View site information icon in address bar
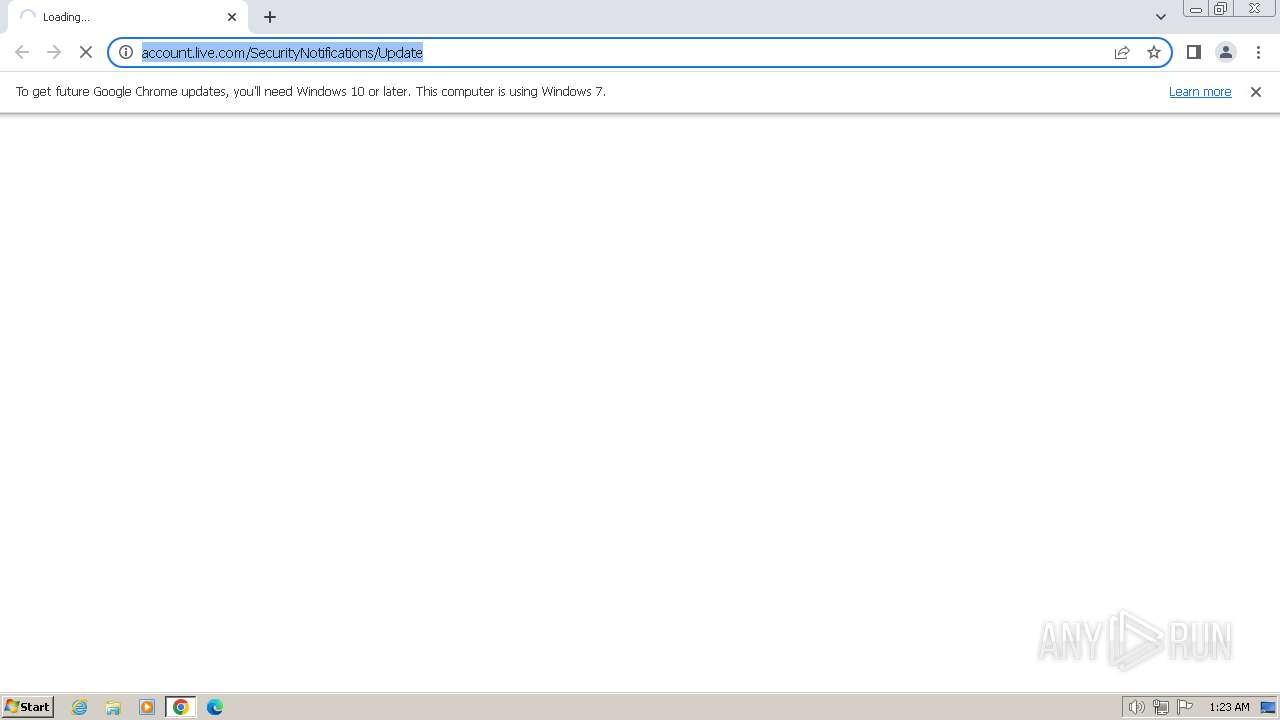The height and width of the screenshot is (720, 1280). [x=126, y=52]
